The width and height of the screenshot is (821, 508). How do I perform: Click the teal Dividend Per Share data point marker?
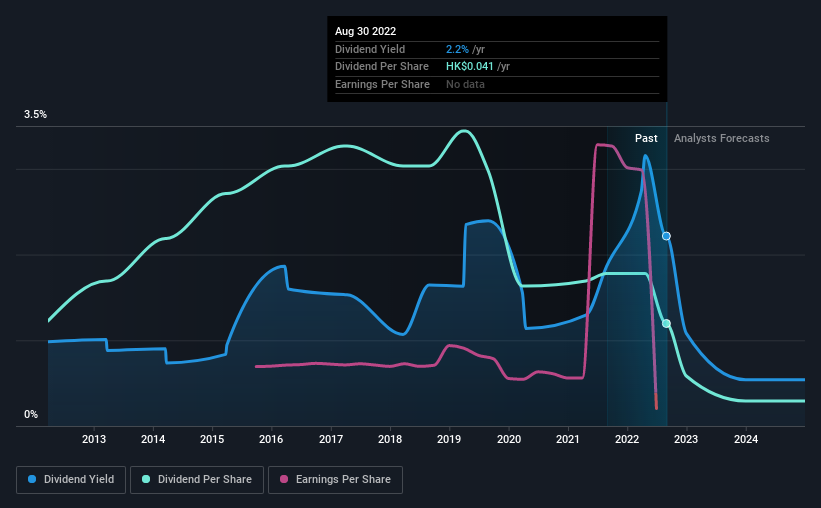[666, 323]
